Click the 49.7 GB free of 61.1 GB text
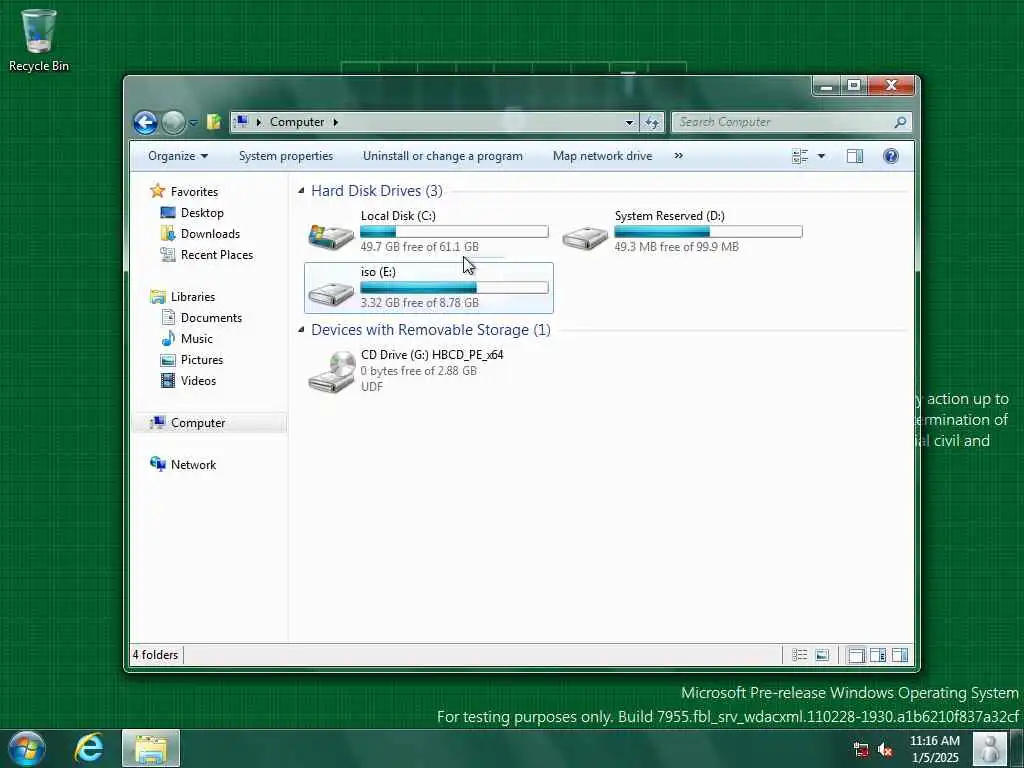Viewport: 1024px width, 768px height. tap(419, 247)
